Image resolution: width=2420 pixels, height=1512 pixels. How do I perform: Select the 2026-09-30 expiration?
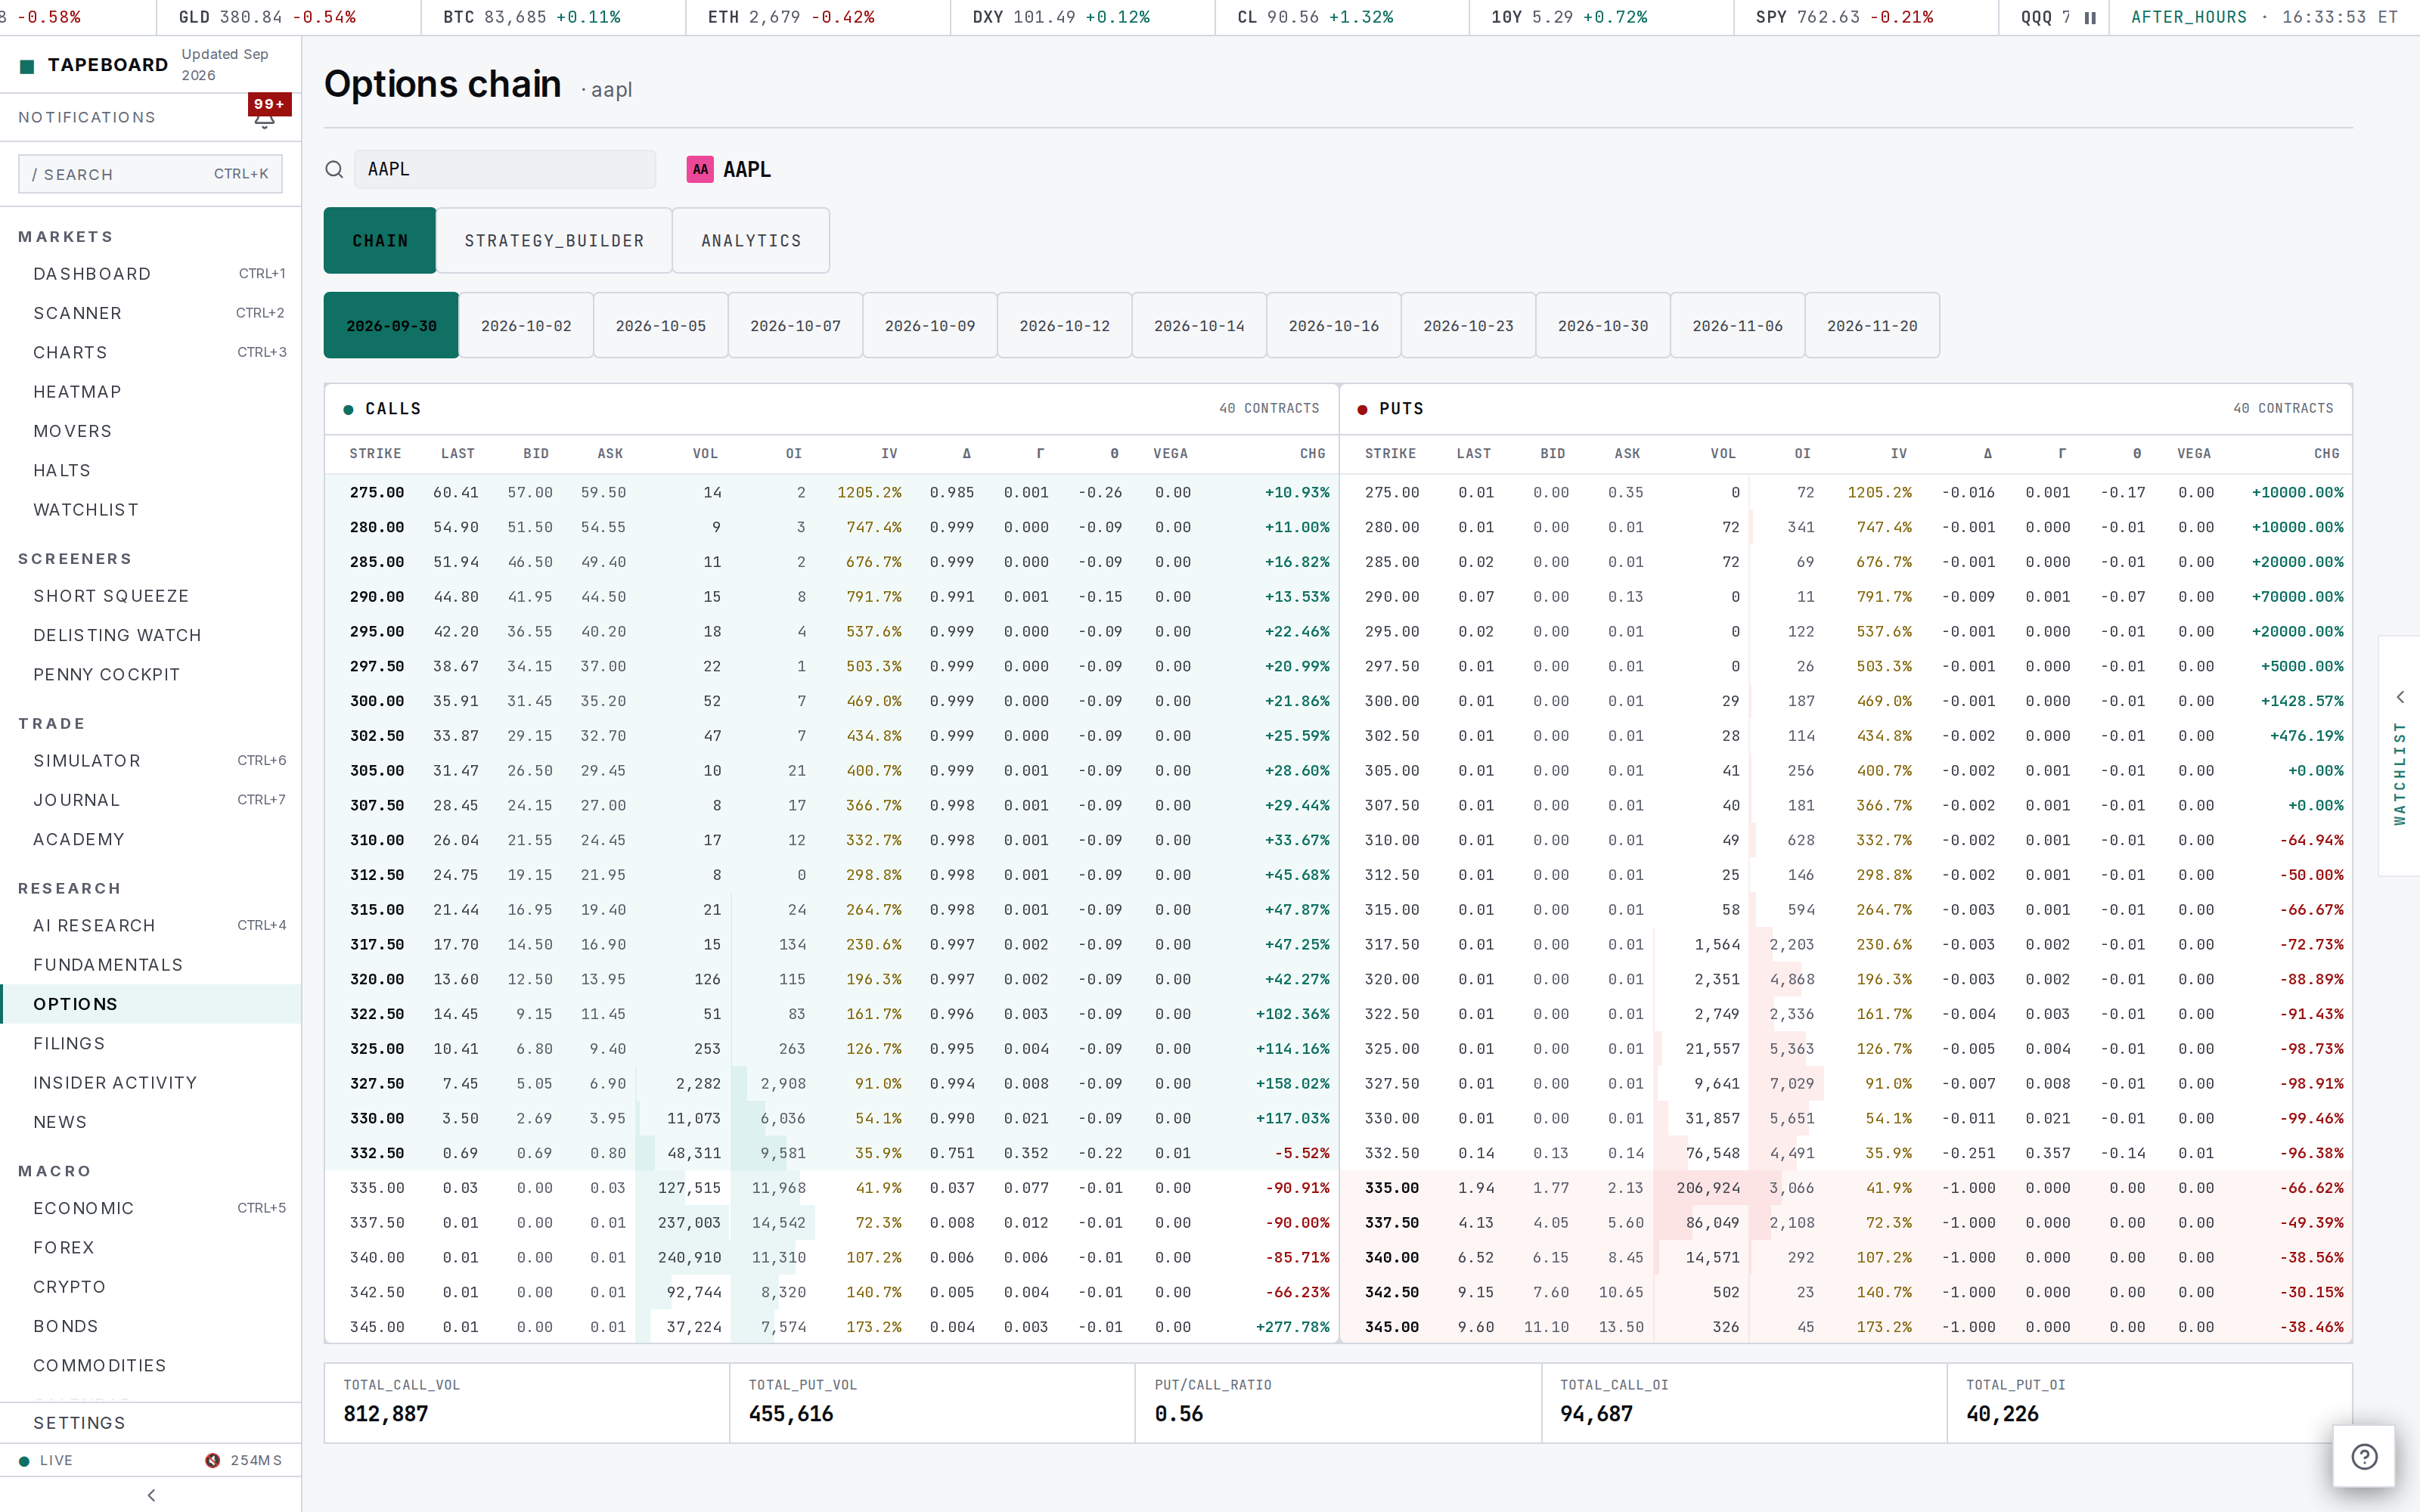click(391, 326)
